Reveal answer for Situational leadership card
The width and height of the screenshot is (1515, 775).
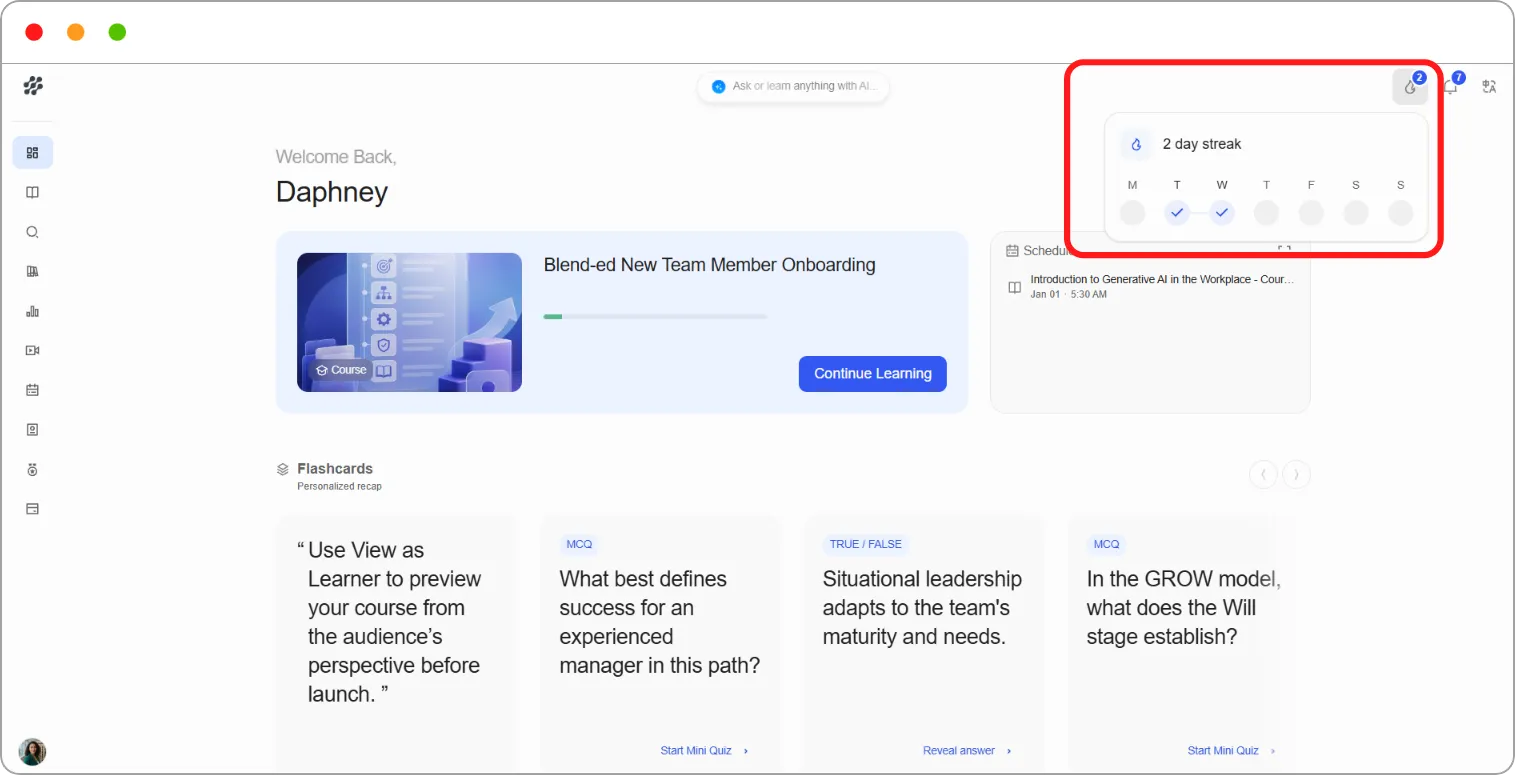tap(967, 750)
